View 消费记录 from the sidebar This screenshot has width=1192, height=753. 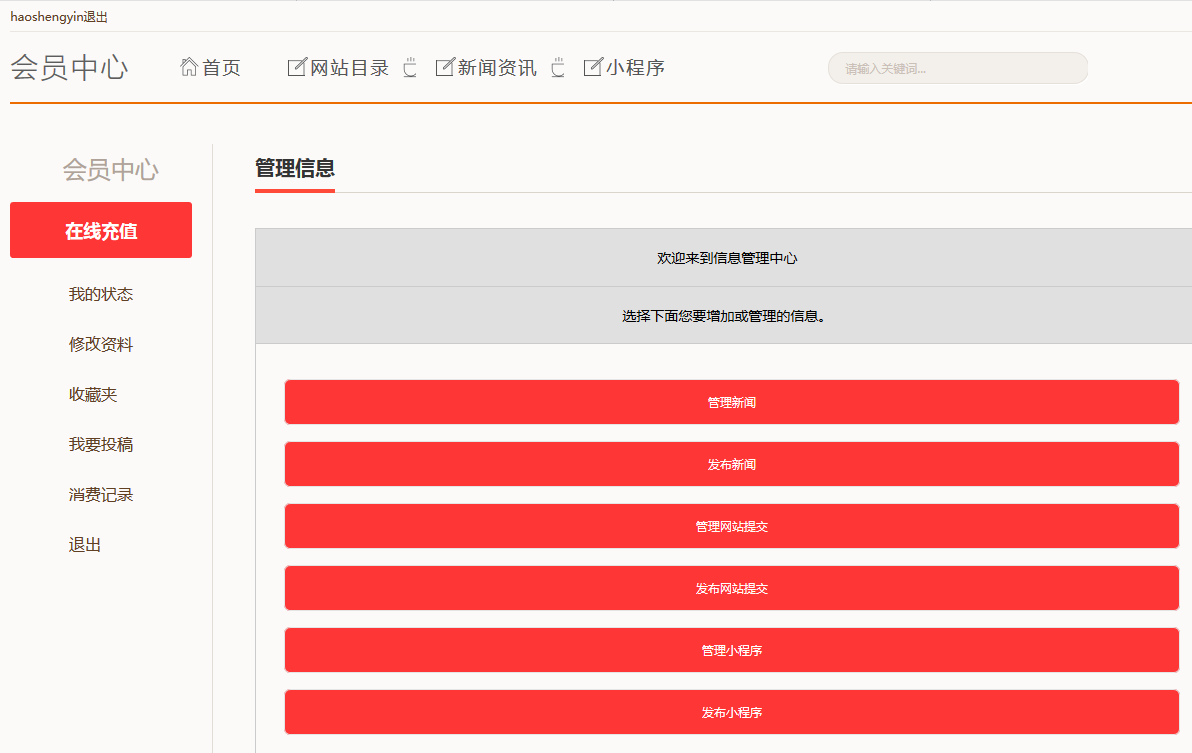click(x=101, y=494)
